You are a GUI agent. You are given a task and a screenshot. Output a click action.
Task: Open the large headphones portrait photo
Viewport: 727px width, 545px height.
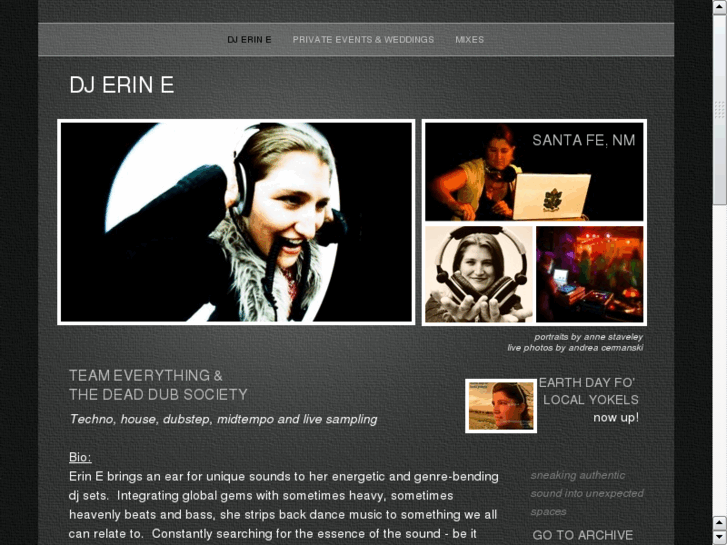236,222
